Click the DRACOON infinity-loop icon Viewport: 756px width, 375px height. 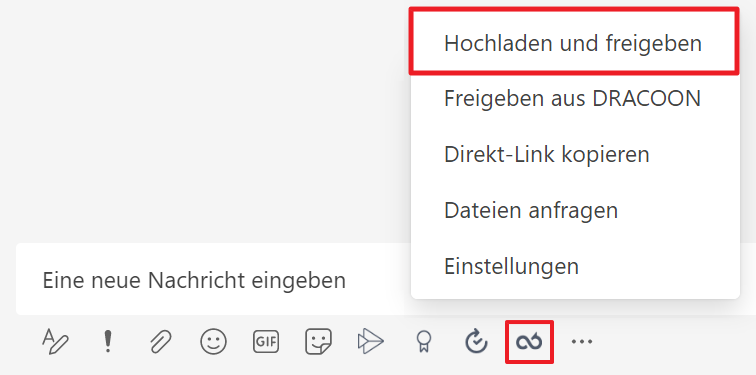(529, 342)
